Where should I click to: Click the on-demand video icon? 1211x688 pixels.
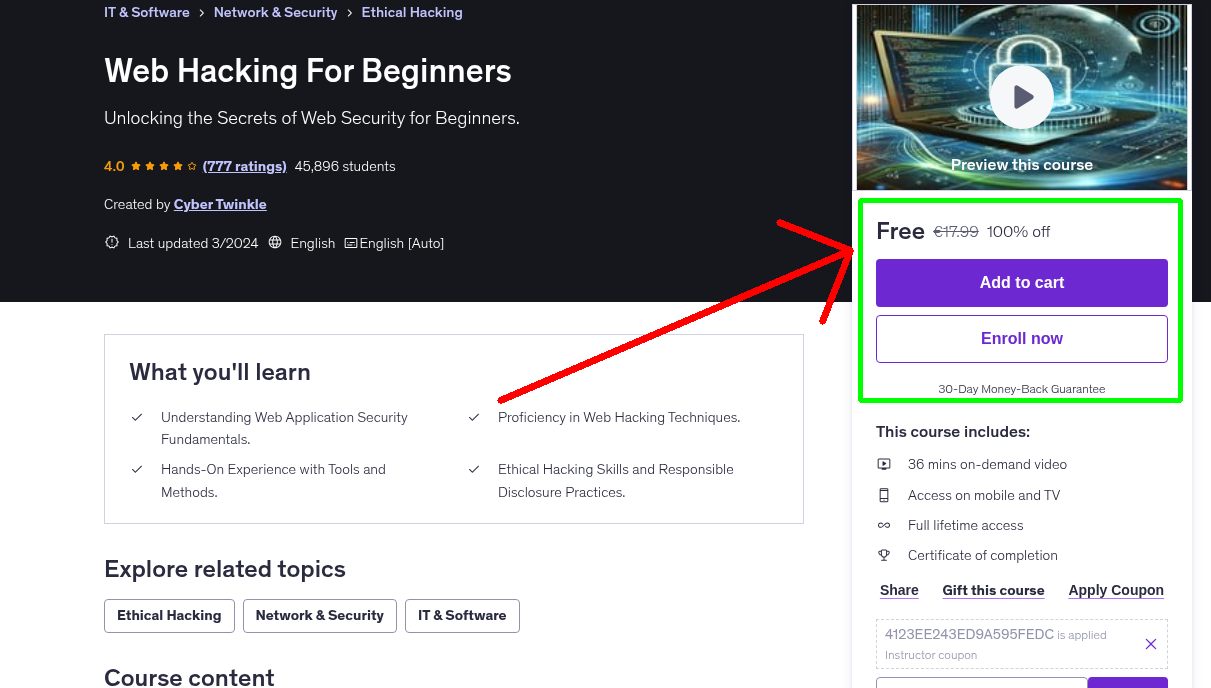coord(884,464)
